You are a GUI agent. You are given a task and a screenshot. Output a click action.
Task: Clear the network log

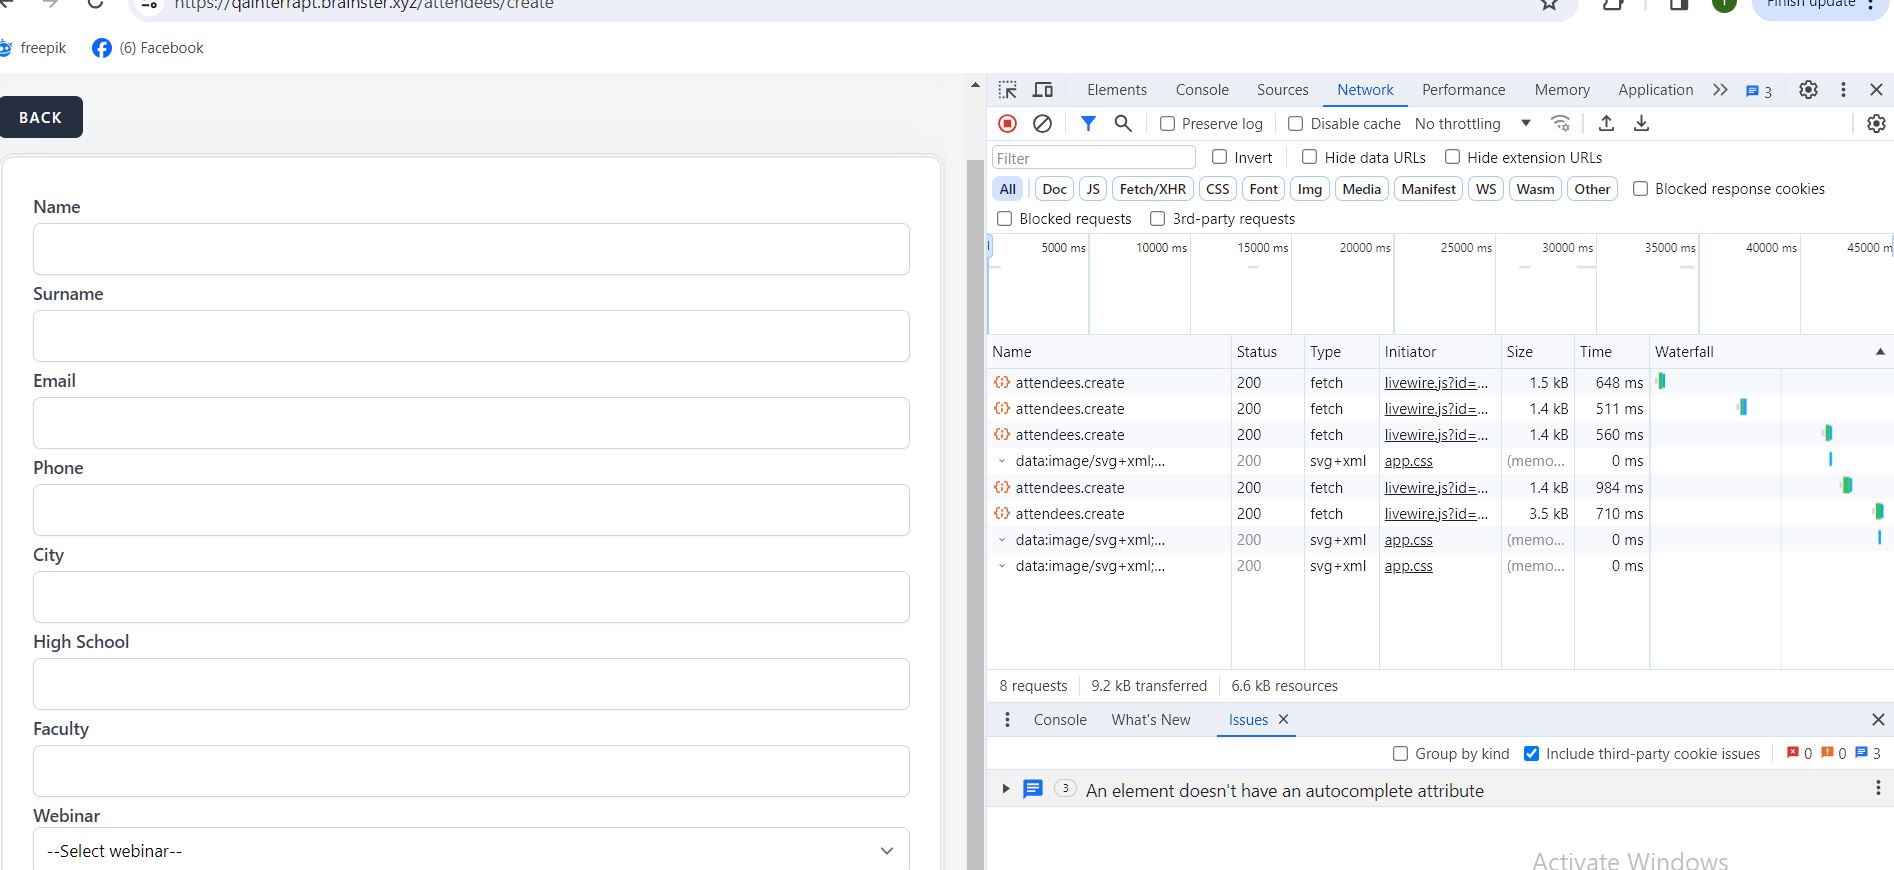pyautogui.click(x=1042, y=123)
